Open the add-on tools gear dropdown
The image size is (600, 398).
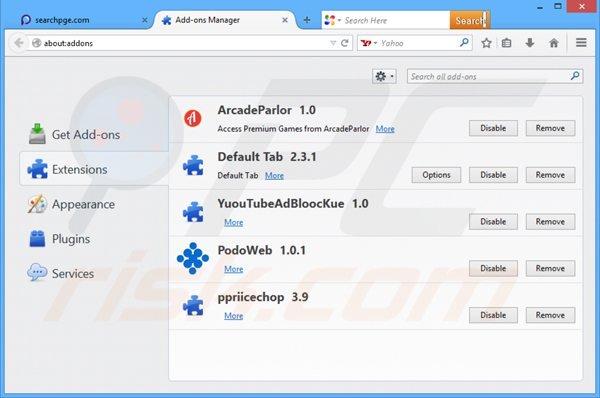click(384, 76)
